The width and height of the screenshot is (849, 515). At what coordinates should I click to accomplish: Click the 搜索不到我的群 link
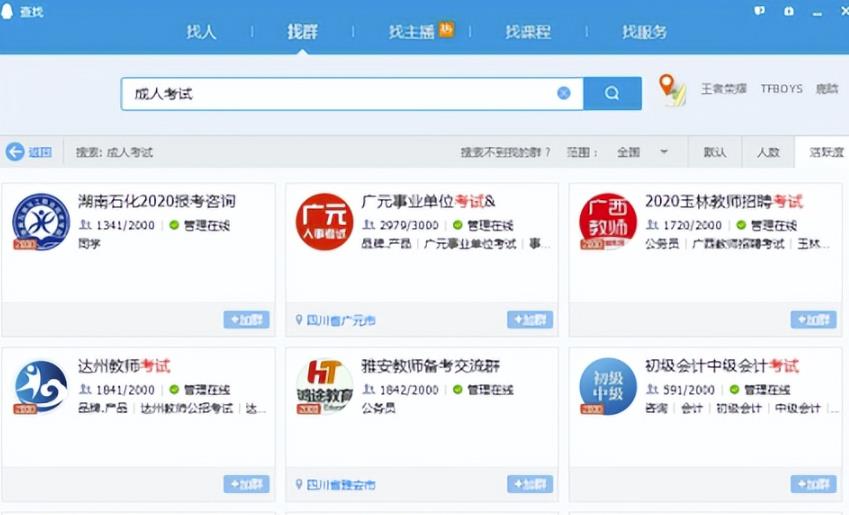tap(505, 152)
